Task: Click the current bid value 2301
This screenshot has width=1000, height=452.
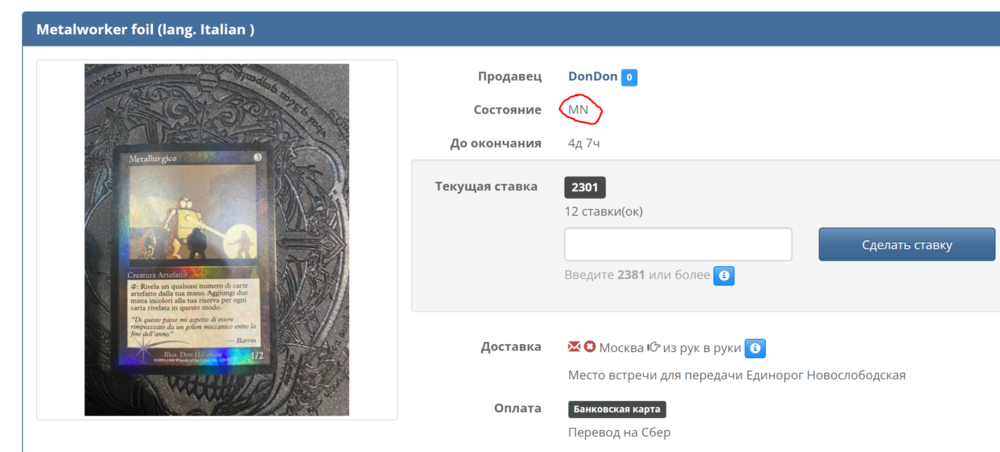Action: pos(585,187)
